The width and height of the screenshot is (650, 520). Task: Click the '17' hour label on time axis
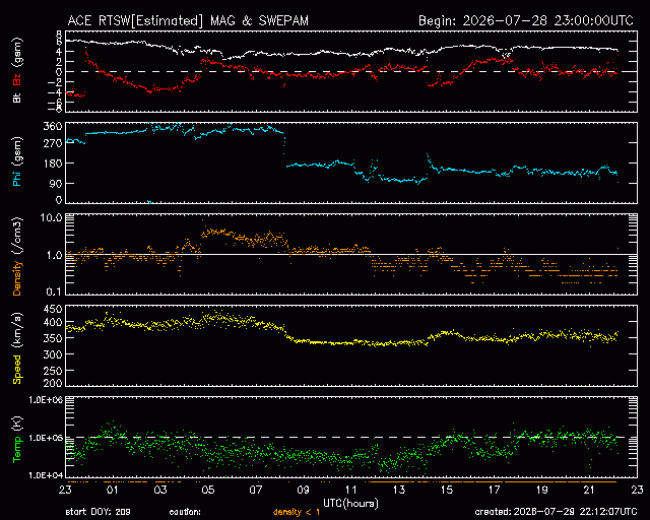pos(494,490)
